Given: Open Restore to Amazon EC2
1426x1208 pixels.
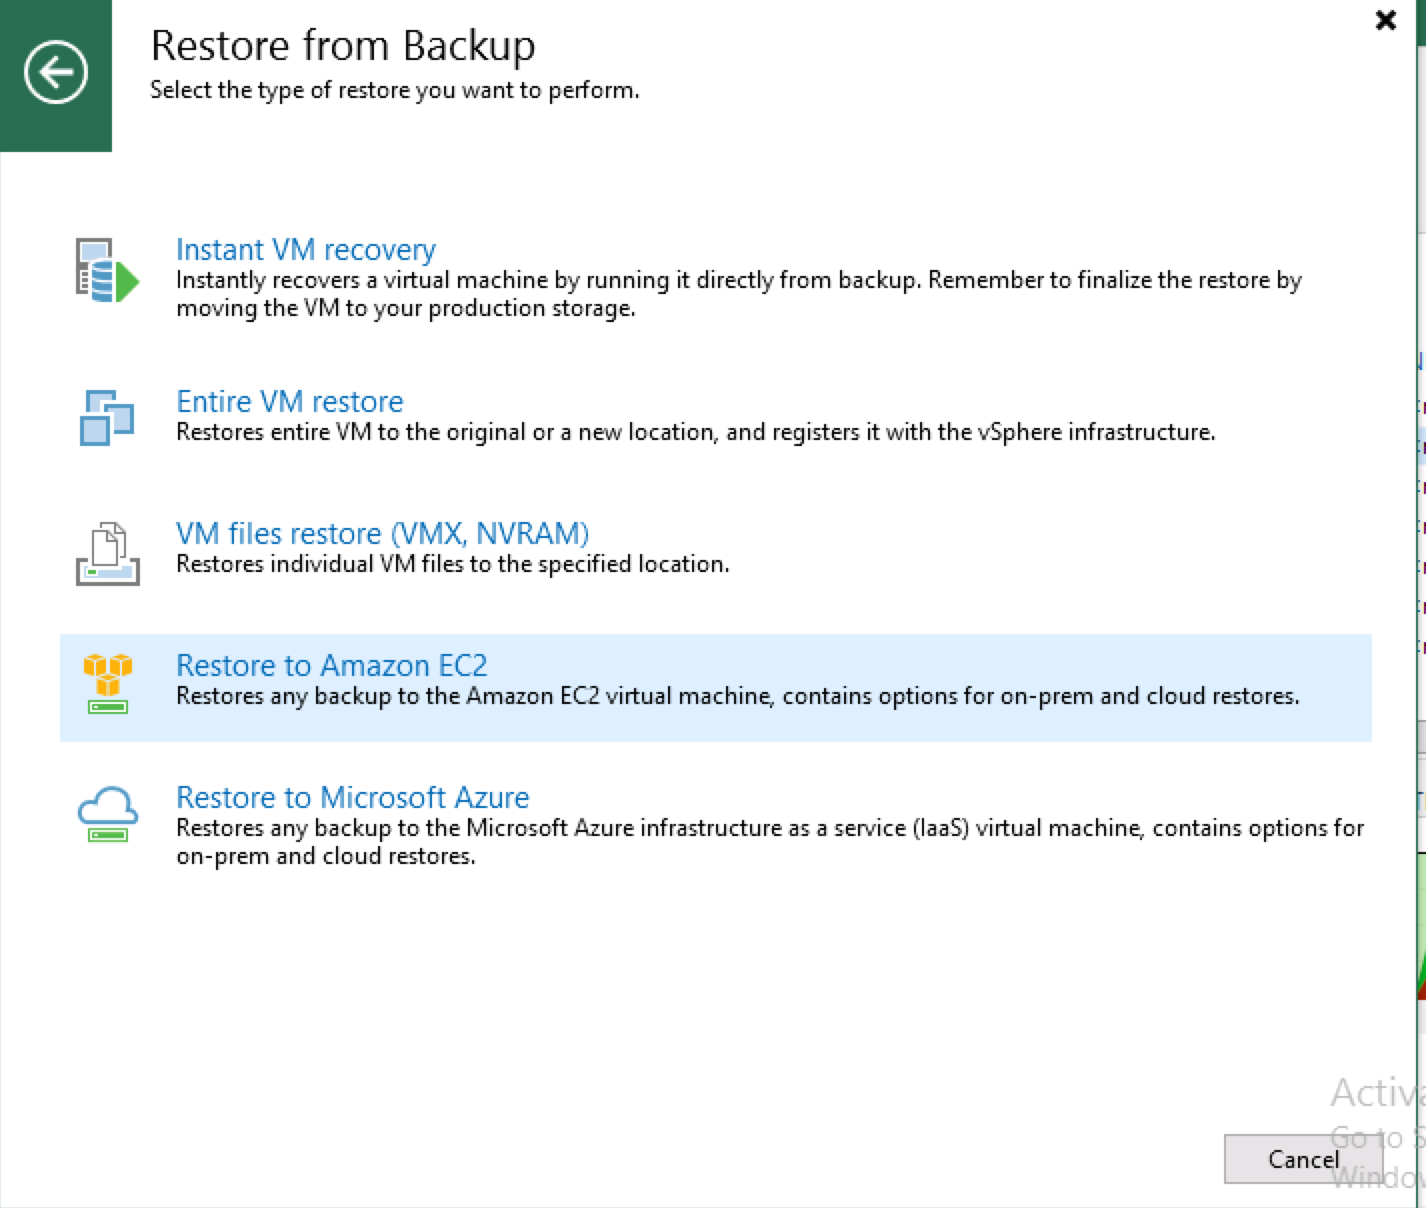Looking at the screenshot, I should 333,666.
